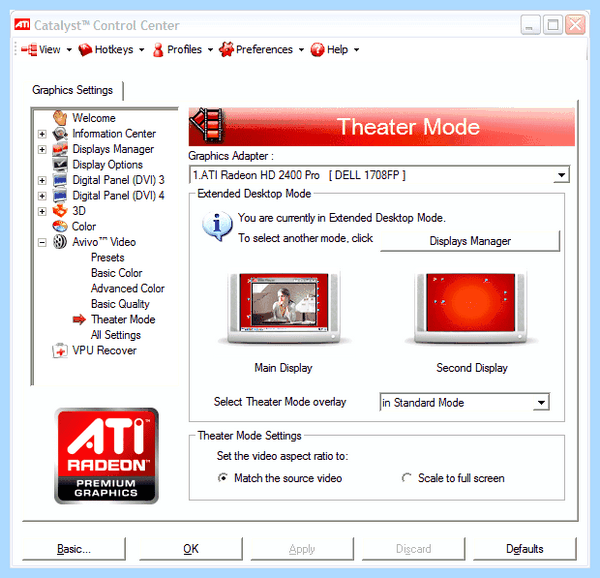This screenshot has width=600, height=578.
Task: Click the Displays Manager button
Action: coord(470,241)
